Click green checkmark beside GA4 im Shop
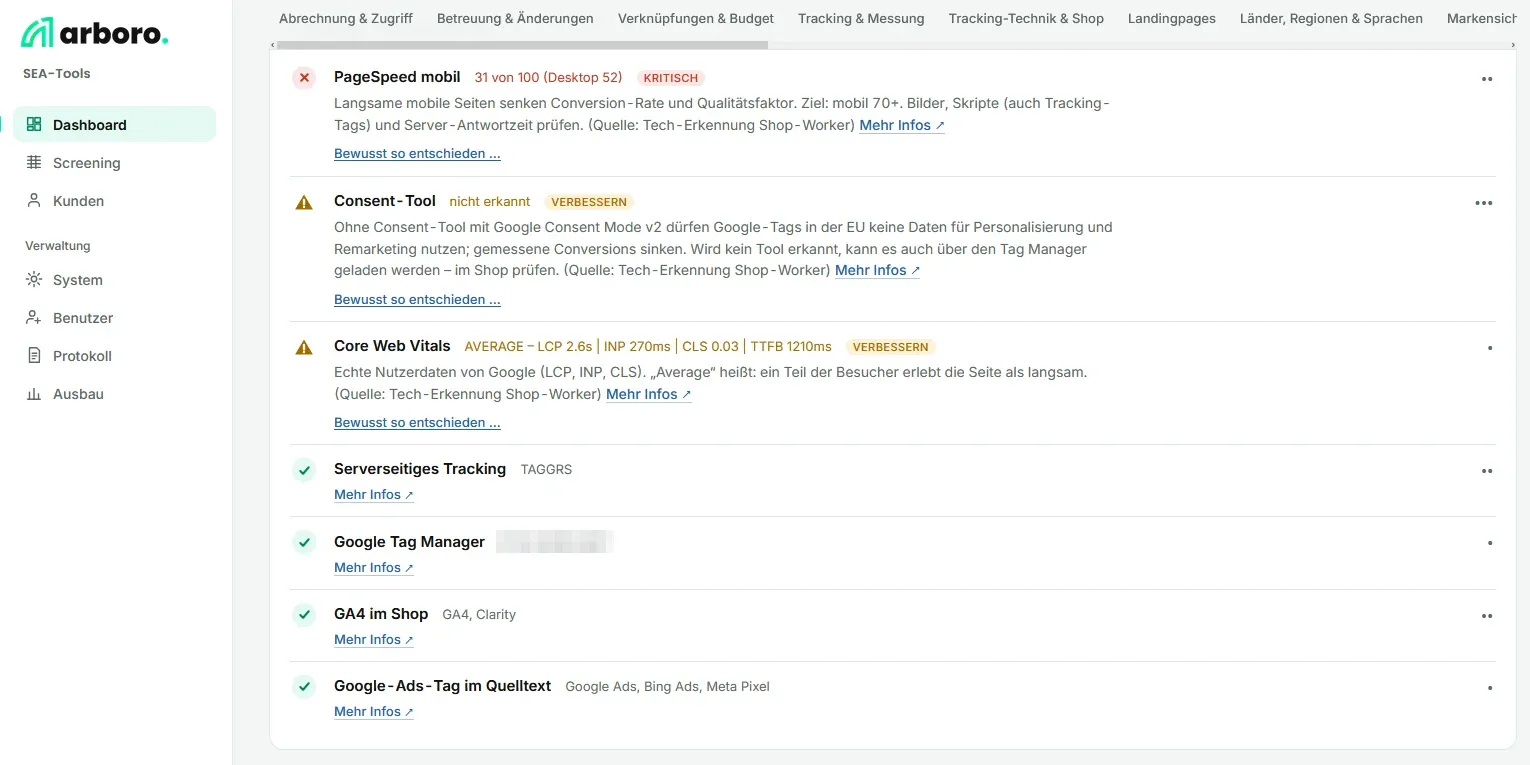The width and height of the screenshot is (1530, 765). [304, 614]
